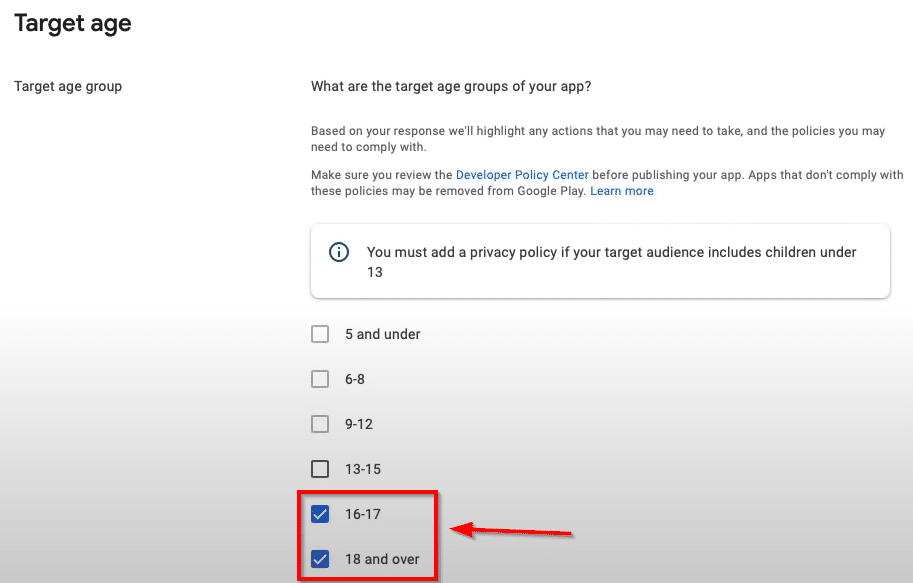Click the red arrow annotation
The height and width of the screenshot is (583, 913).
(512, 531)
